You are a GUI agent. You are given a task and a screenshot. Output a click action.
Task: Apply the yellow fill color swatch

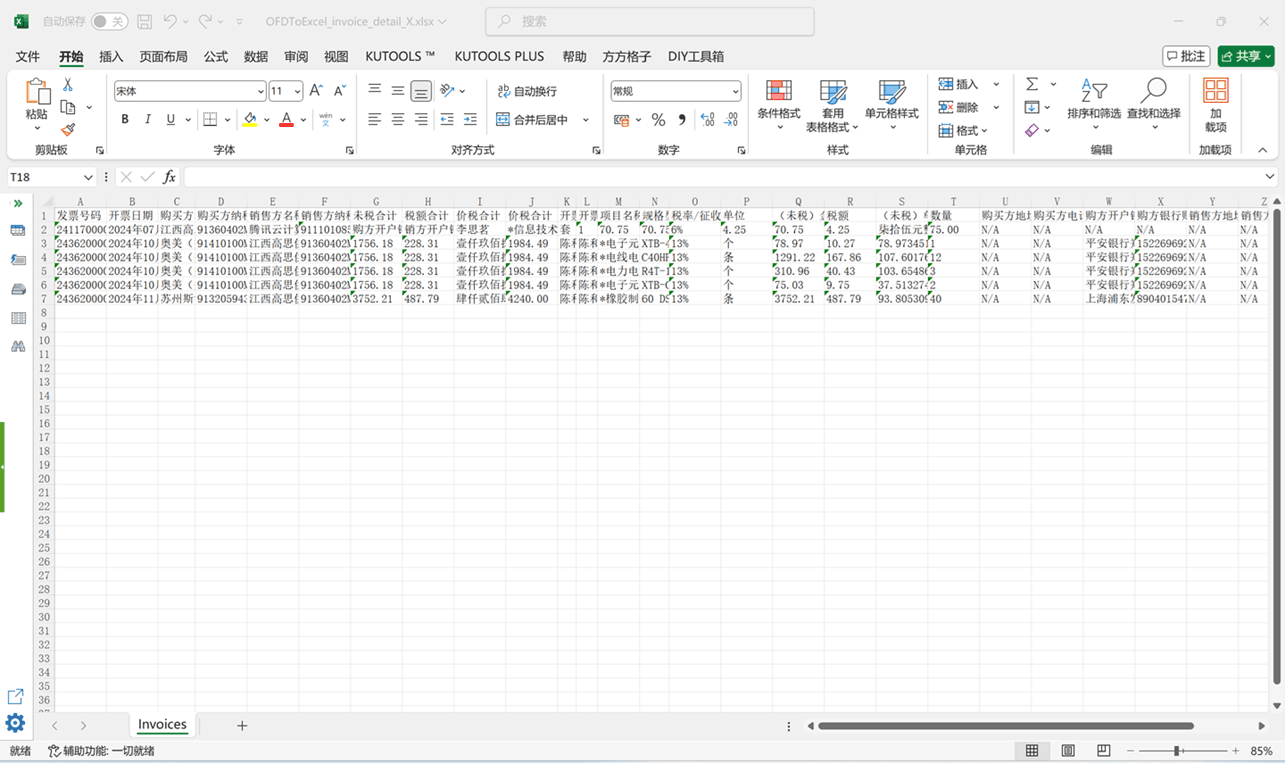click(x=250, y=120)
